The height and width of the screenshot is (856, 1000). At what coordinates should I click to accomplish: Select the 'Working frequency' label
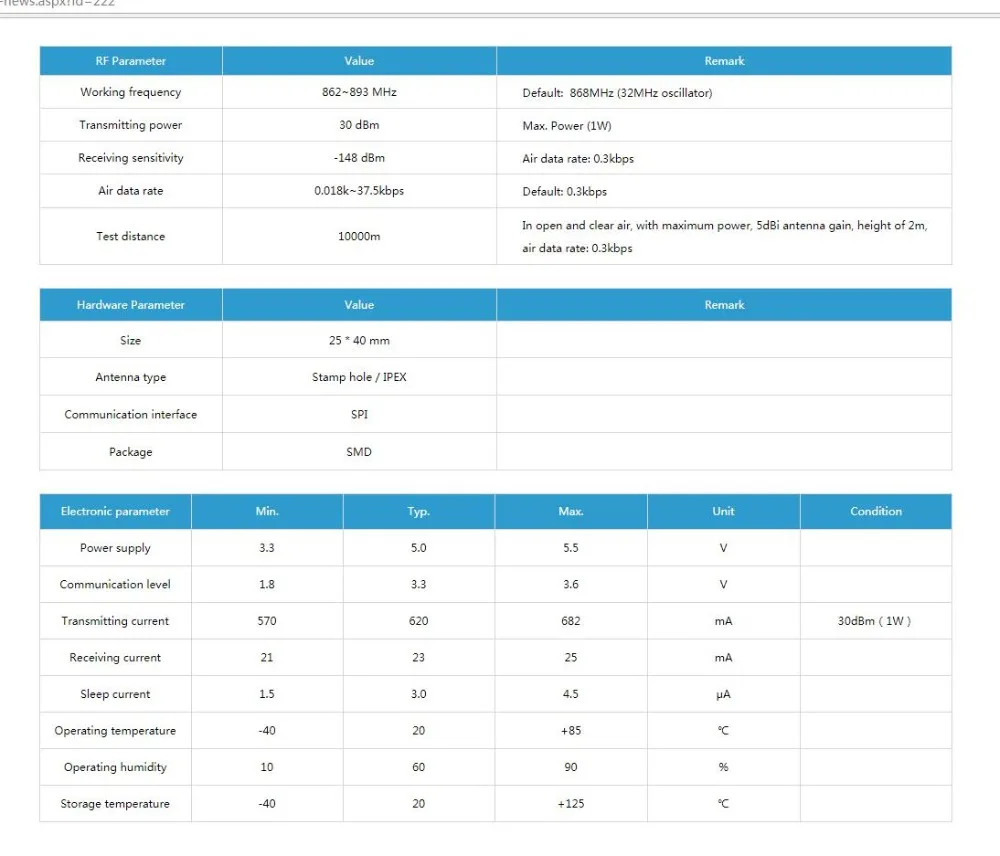coord(131,92)
